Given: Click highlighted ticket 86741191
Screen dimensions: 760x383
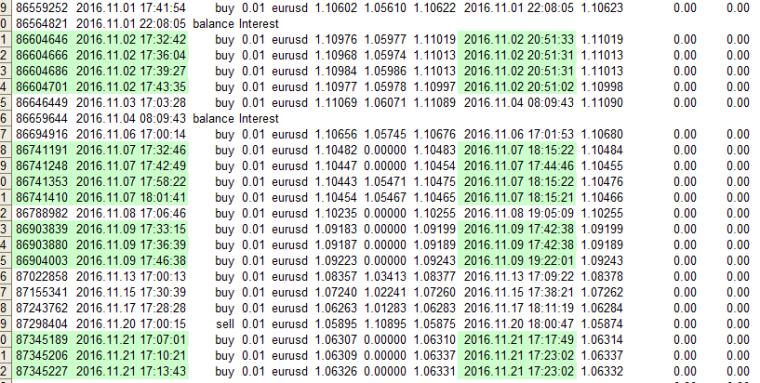Looking at the screenshot, I should (42, 150).
